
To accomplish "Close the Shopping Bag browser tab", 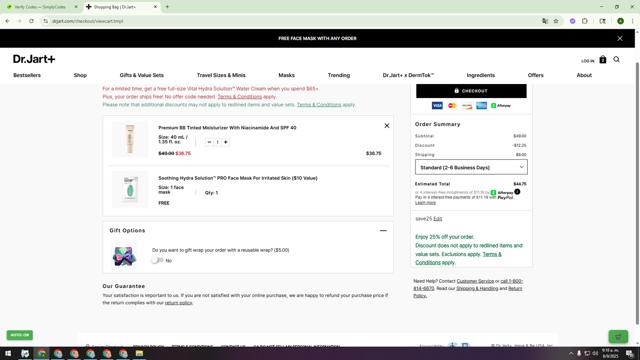I will click(155, 7).
